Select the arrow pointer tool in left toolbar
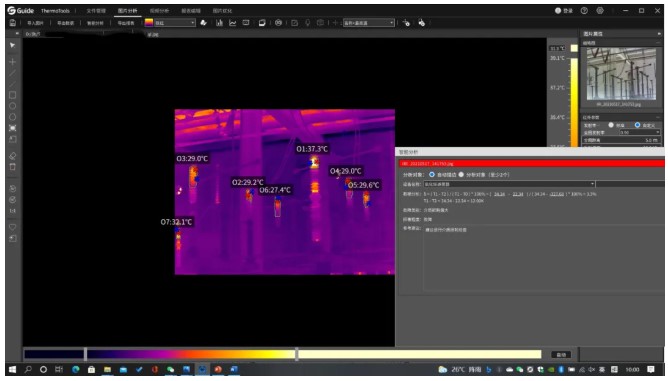 (12, 45)
